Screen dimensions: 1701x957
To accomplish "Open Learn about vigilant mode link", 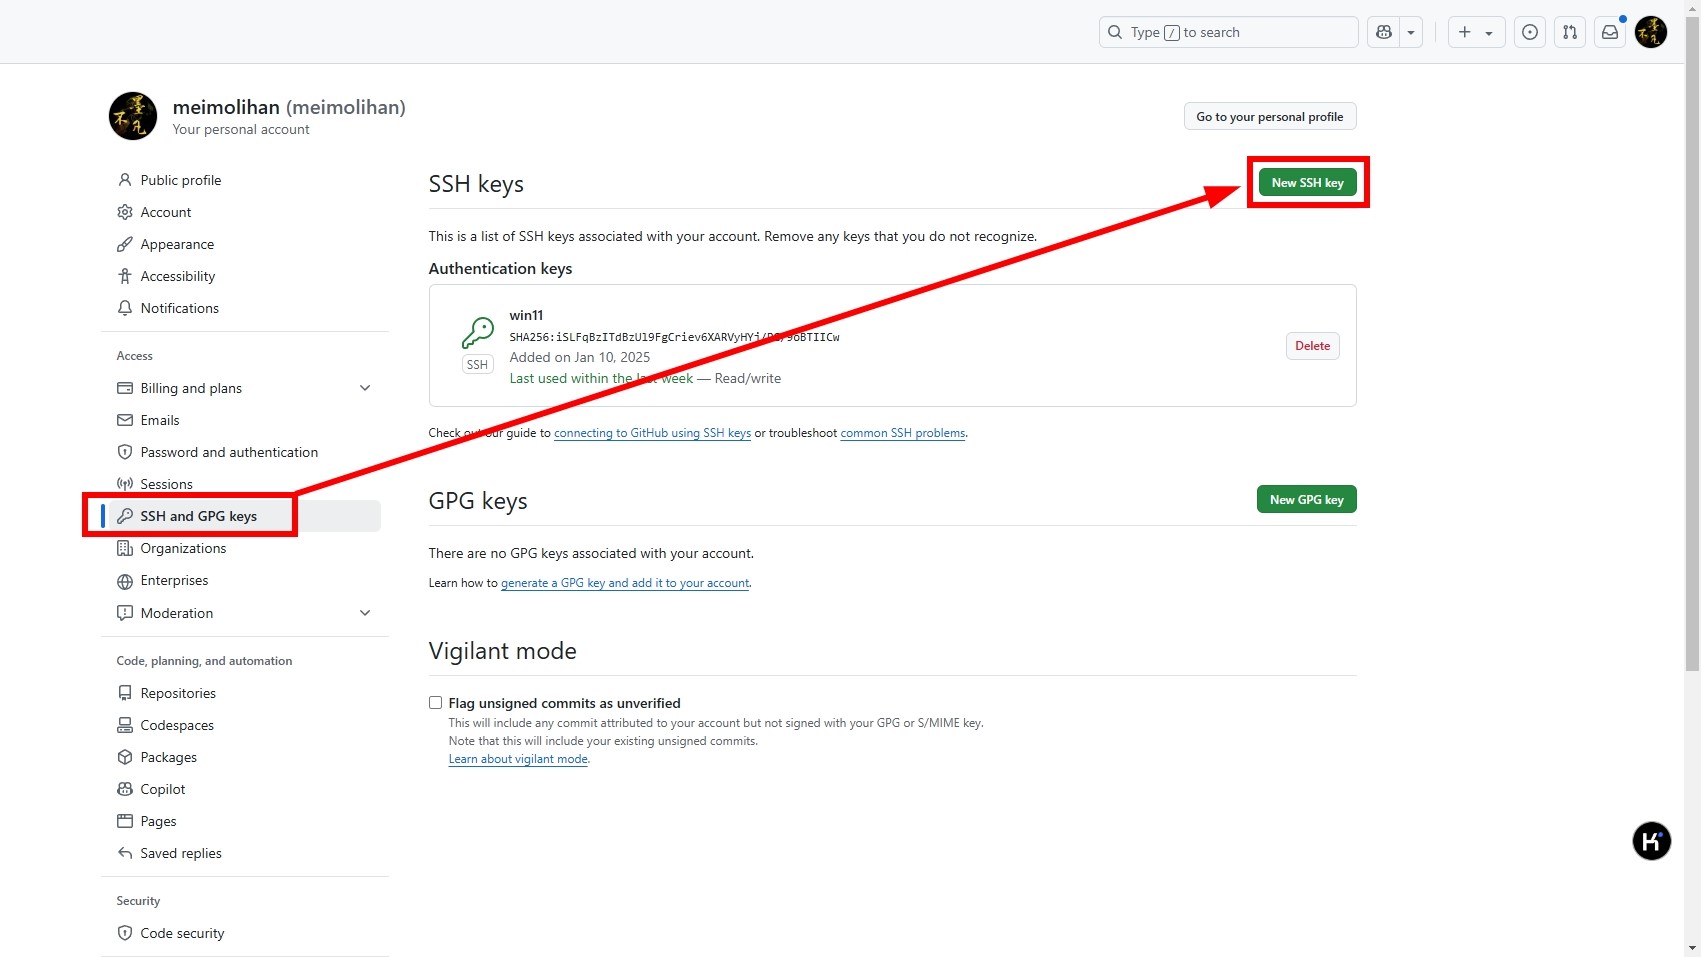I will pos(518,759).
